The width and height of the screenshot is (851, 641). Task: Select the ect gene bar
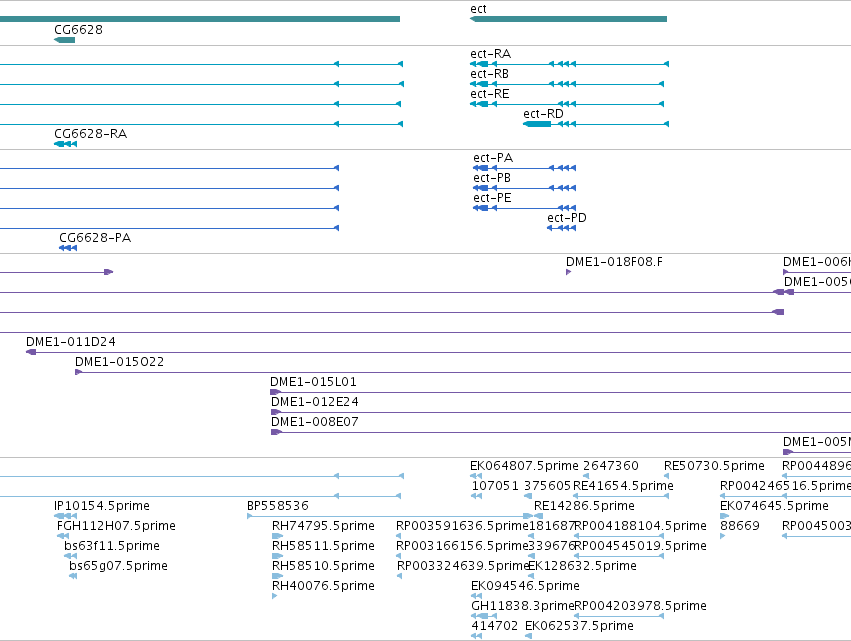click(568, 19)
